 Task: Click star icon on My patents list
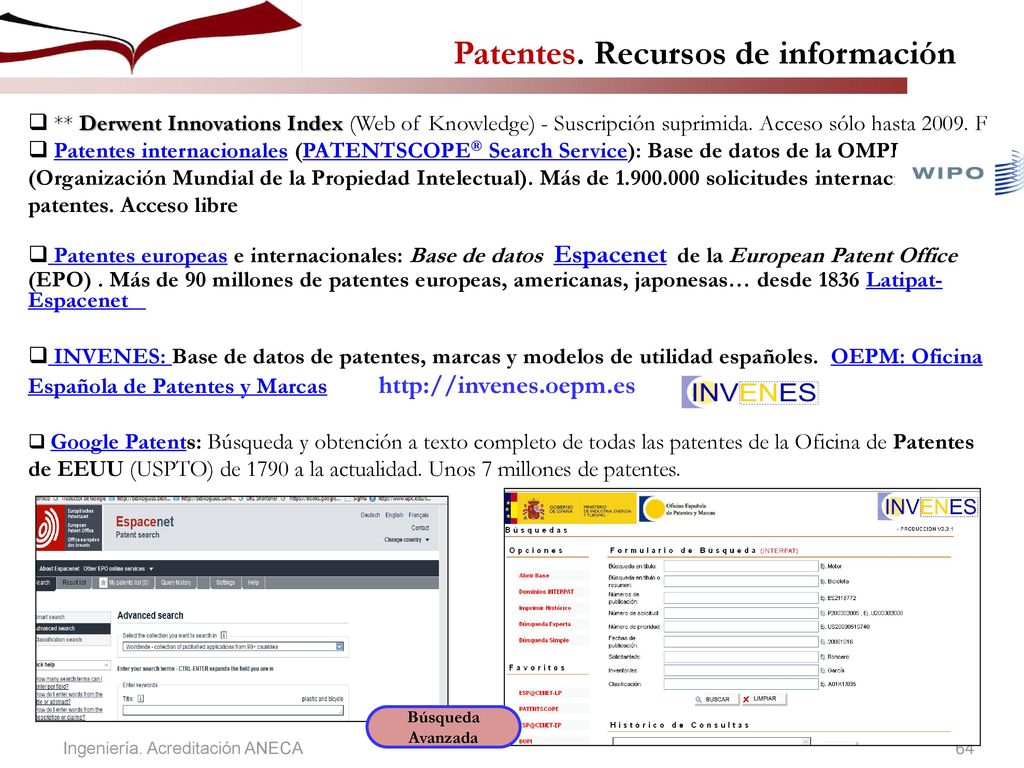[x=103, y=583]
